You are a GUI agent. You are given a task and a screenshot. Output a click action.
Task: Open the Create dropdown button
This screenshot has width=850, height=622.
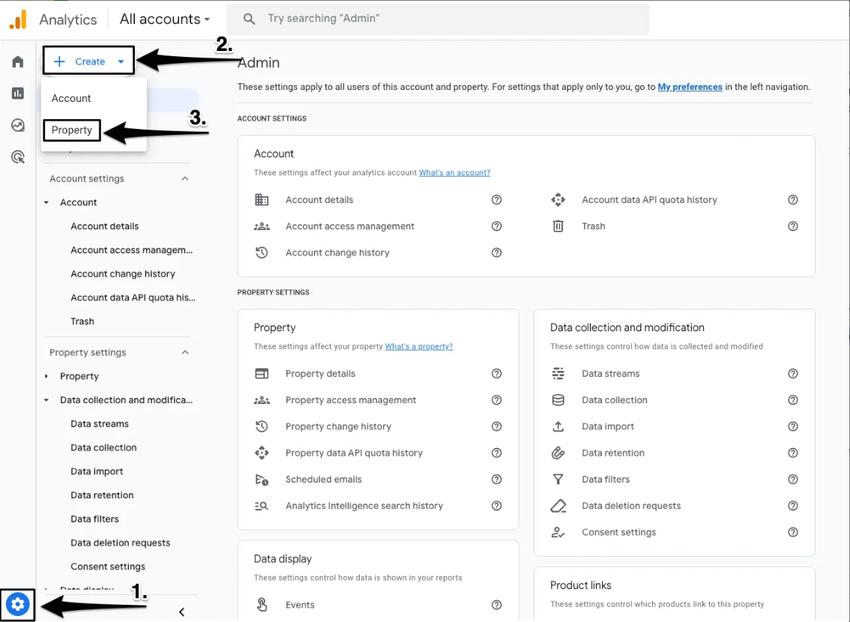click(89, 62)
